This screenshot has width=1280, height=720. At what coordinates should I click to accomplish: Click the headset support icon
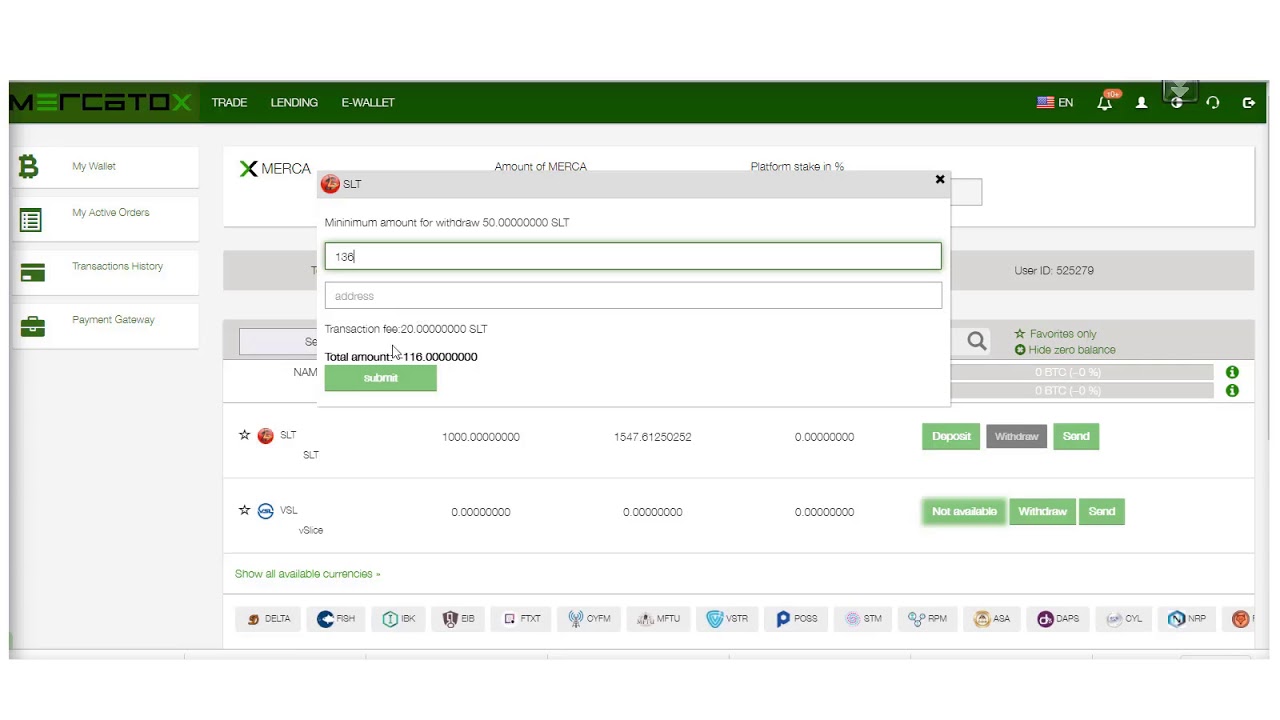(x=1213, y=102)
